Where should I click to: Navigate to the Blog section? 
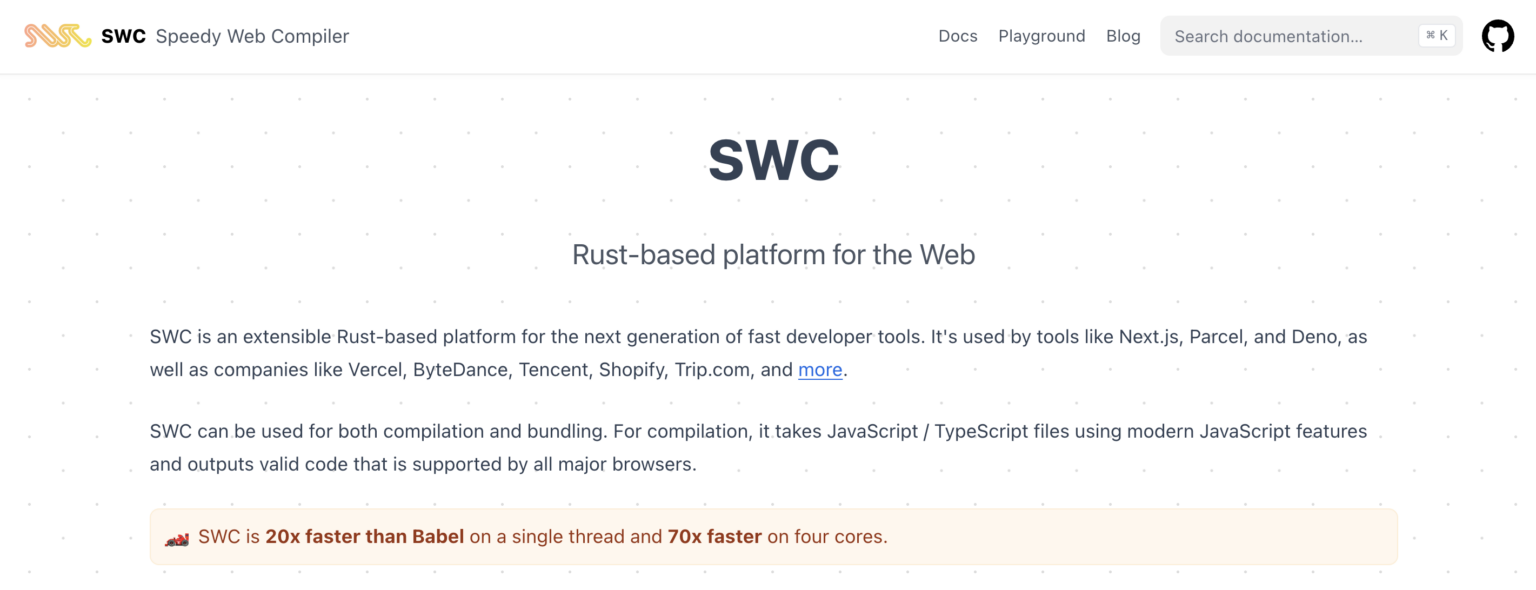click(x=1123, y=36)
